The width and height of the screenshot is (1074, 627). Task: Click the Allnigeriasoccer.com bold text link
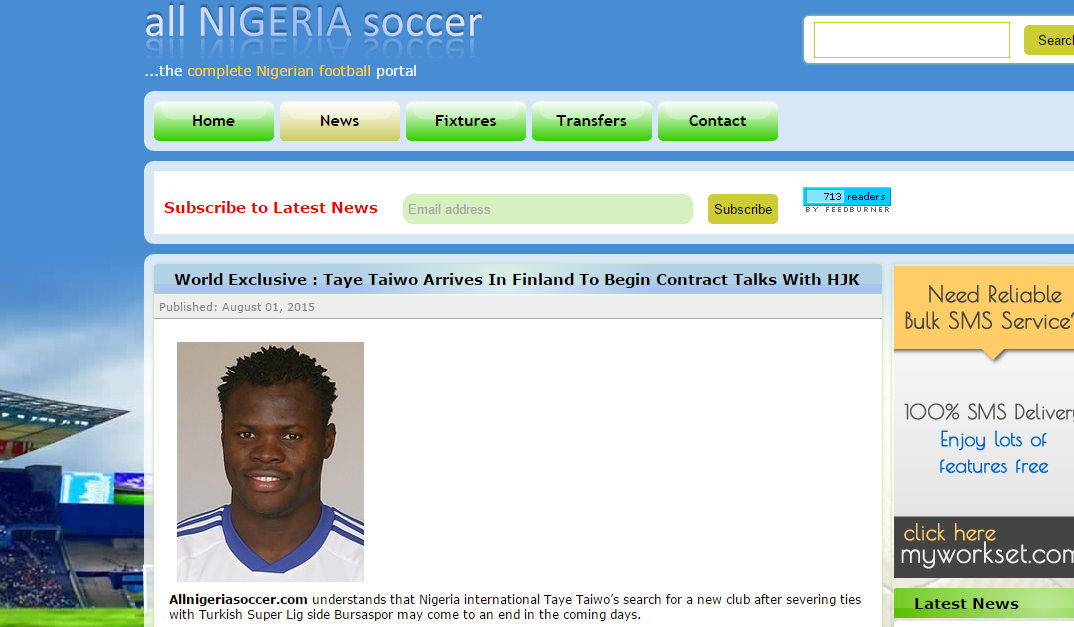(x=238, y=600)
